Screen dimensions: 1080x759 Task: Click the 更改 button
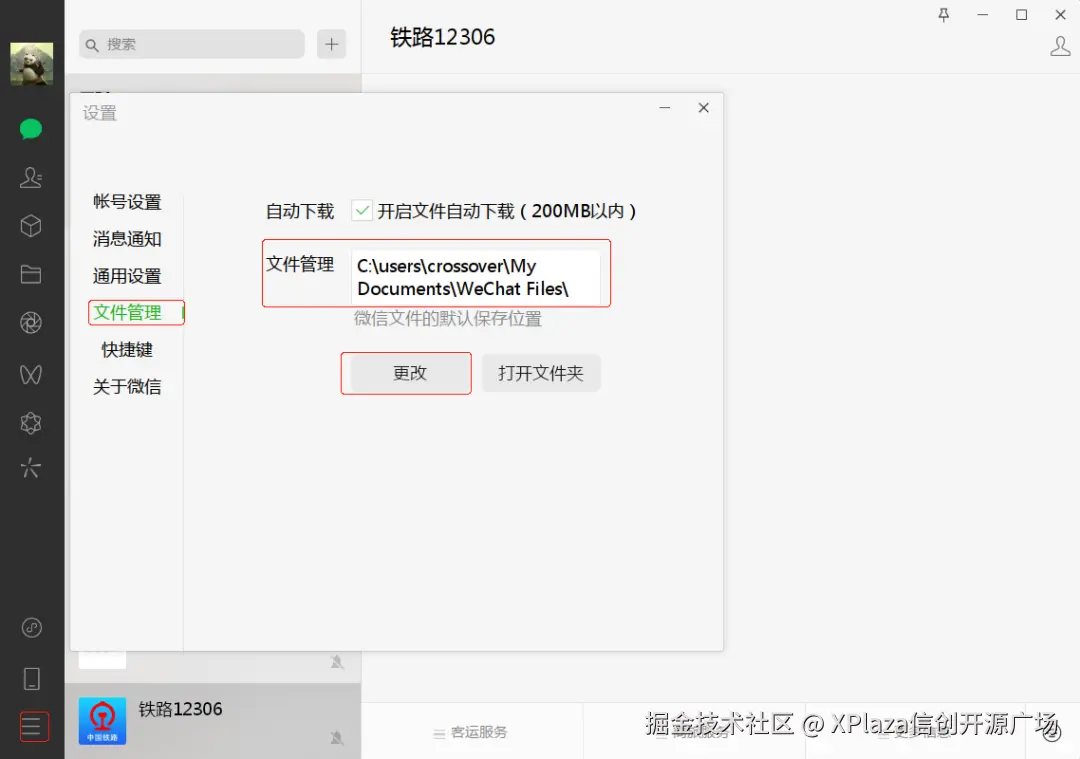[x=410, y=373]
